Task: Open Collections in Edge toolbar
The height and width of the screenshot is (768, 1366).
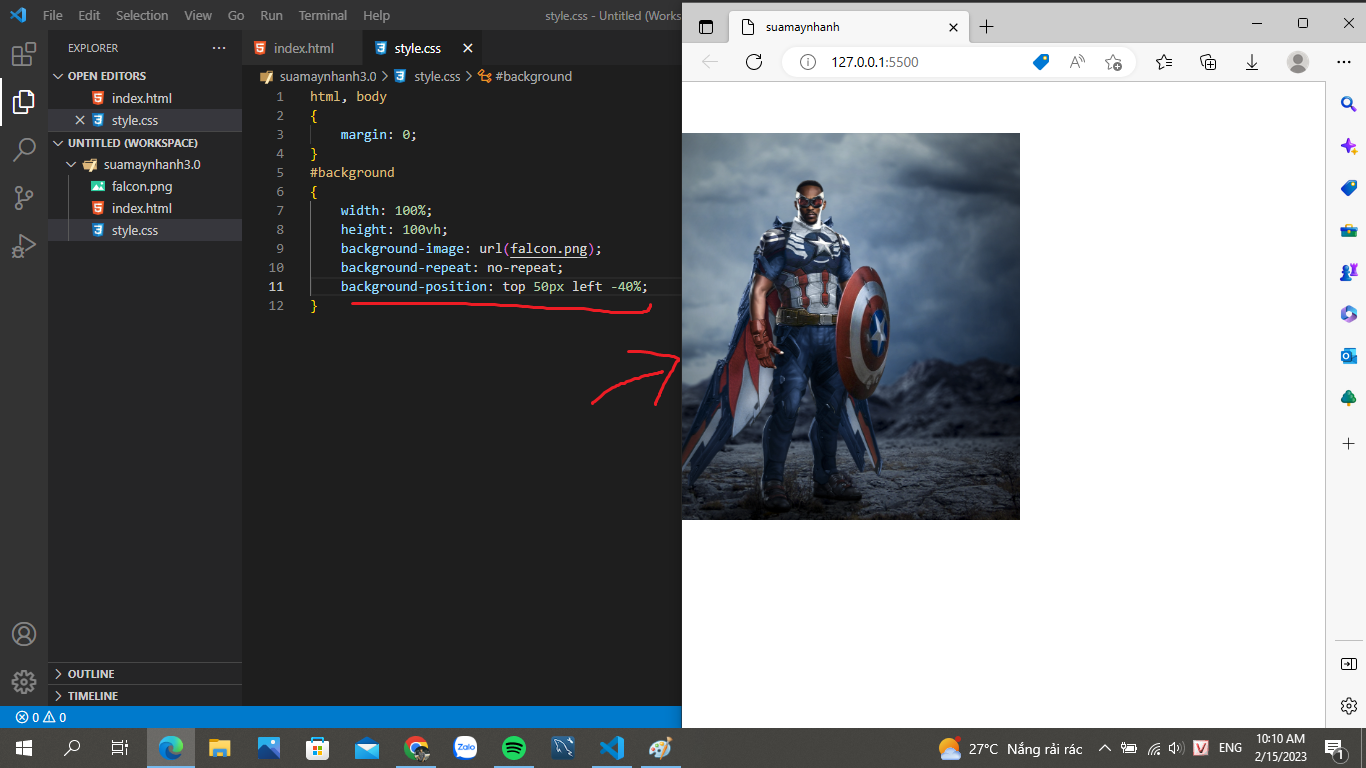Action: (x=1208, y=62)
